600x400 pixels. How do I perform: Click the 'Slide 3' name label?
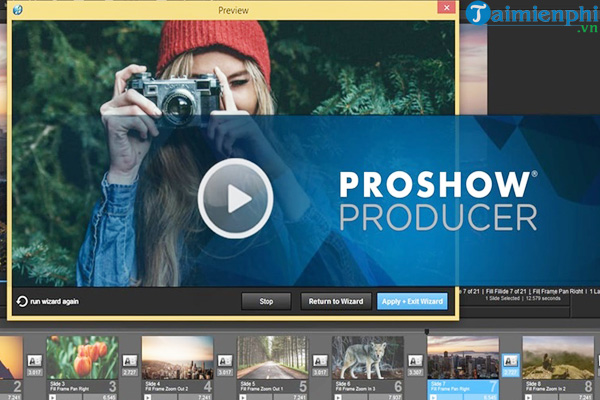pyautogui.click(x=57, y=384)
